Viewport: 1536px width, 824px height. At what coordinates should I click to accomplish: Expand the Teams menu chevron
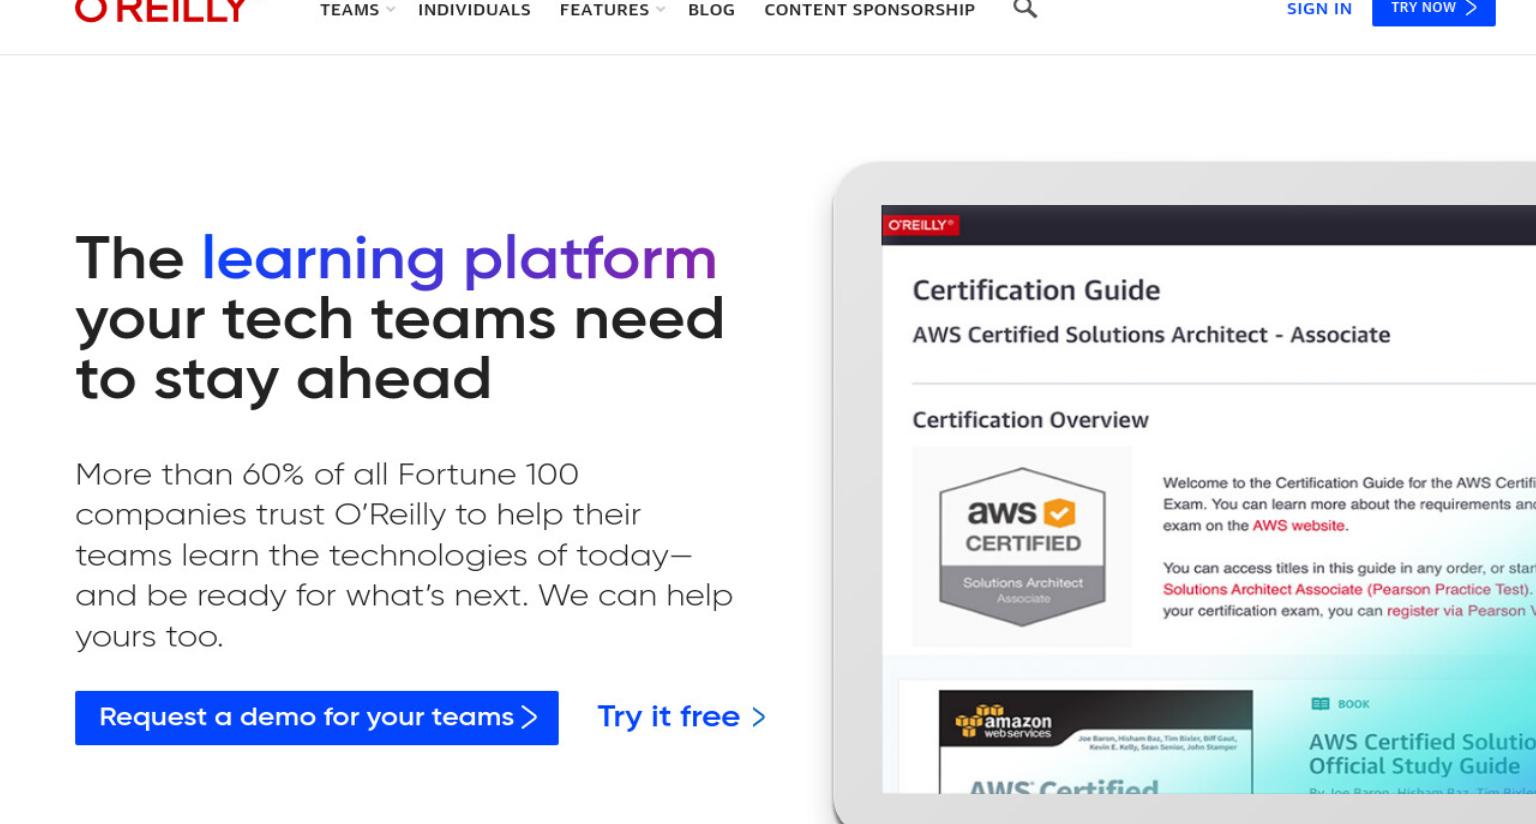(391, 10)
